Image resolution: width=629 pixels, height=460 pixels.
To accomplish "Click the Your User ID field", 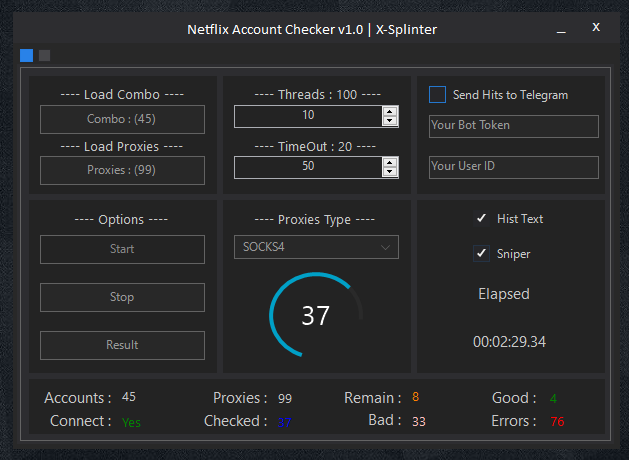I will click(514, 167).
